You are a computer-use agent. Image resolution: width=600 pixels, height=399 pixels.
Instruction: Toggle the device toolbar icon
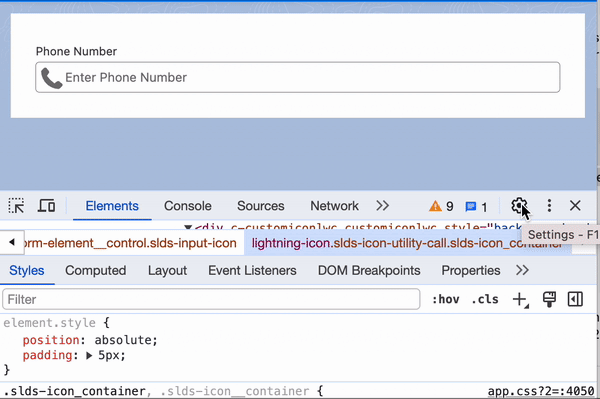[46, 206]
